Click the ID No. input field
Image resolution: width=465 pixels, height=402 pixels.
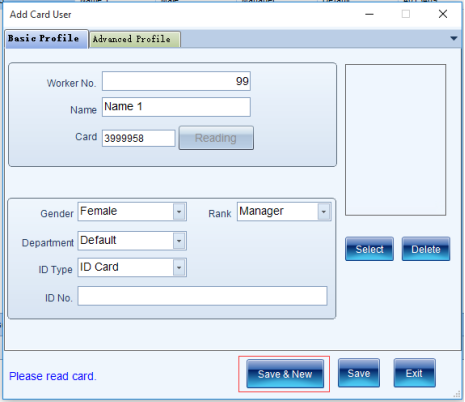(x=203, y=296)
